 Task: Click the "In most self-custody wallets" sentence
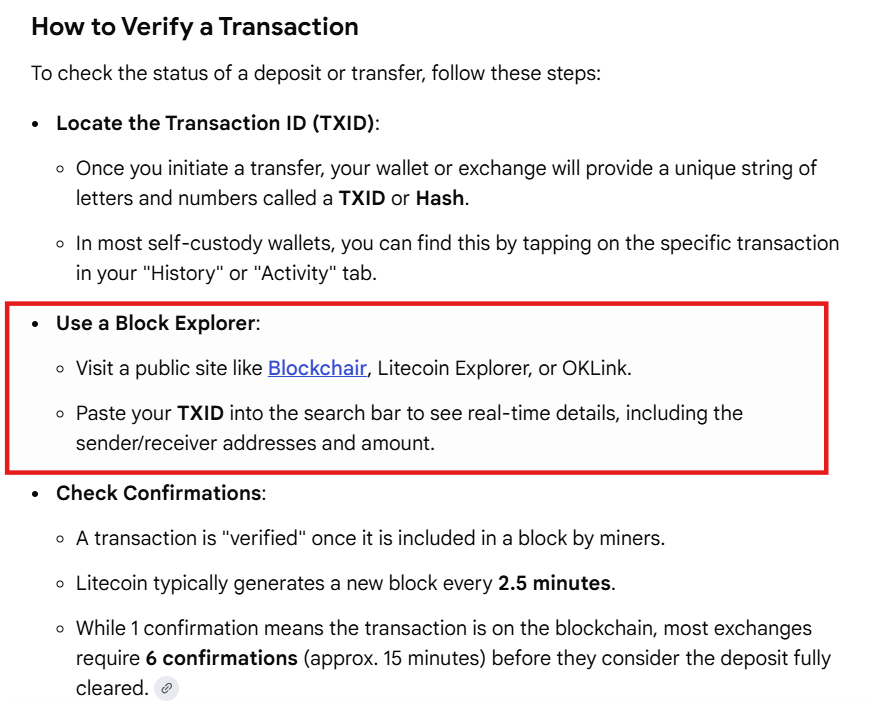pyautogui.click(x=457, y=243)
